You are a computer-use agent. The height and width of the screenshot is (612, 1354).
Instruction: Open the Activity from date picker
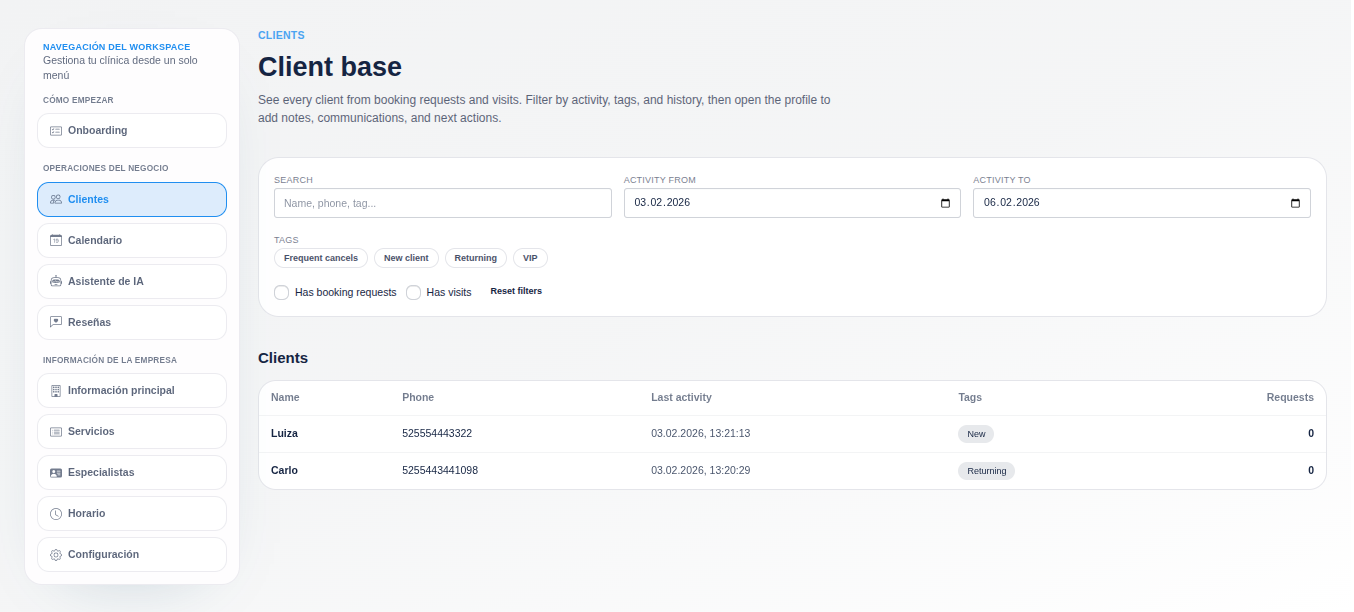pyautogui.click(x=945, y=203)
